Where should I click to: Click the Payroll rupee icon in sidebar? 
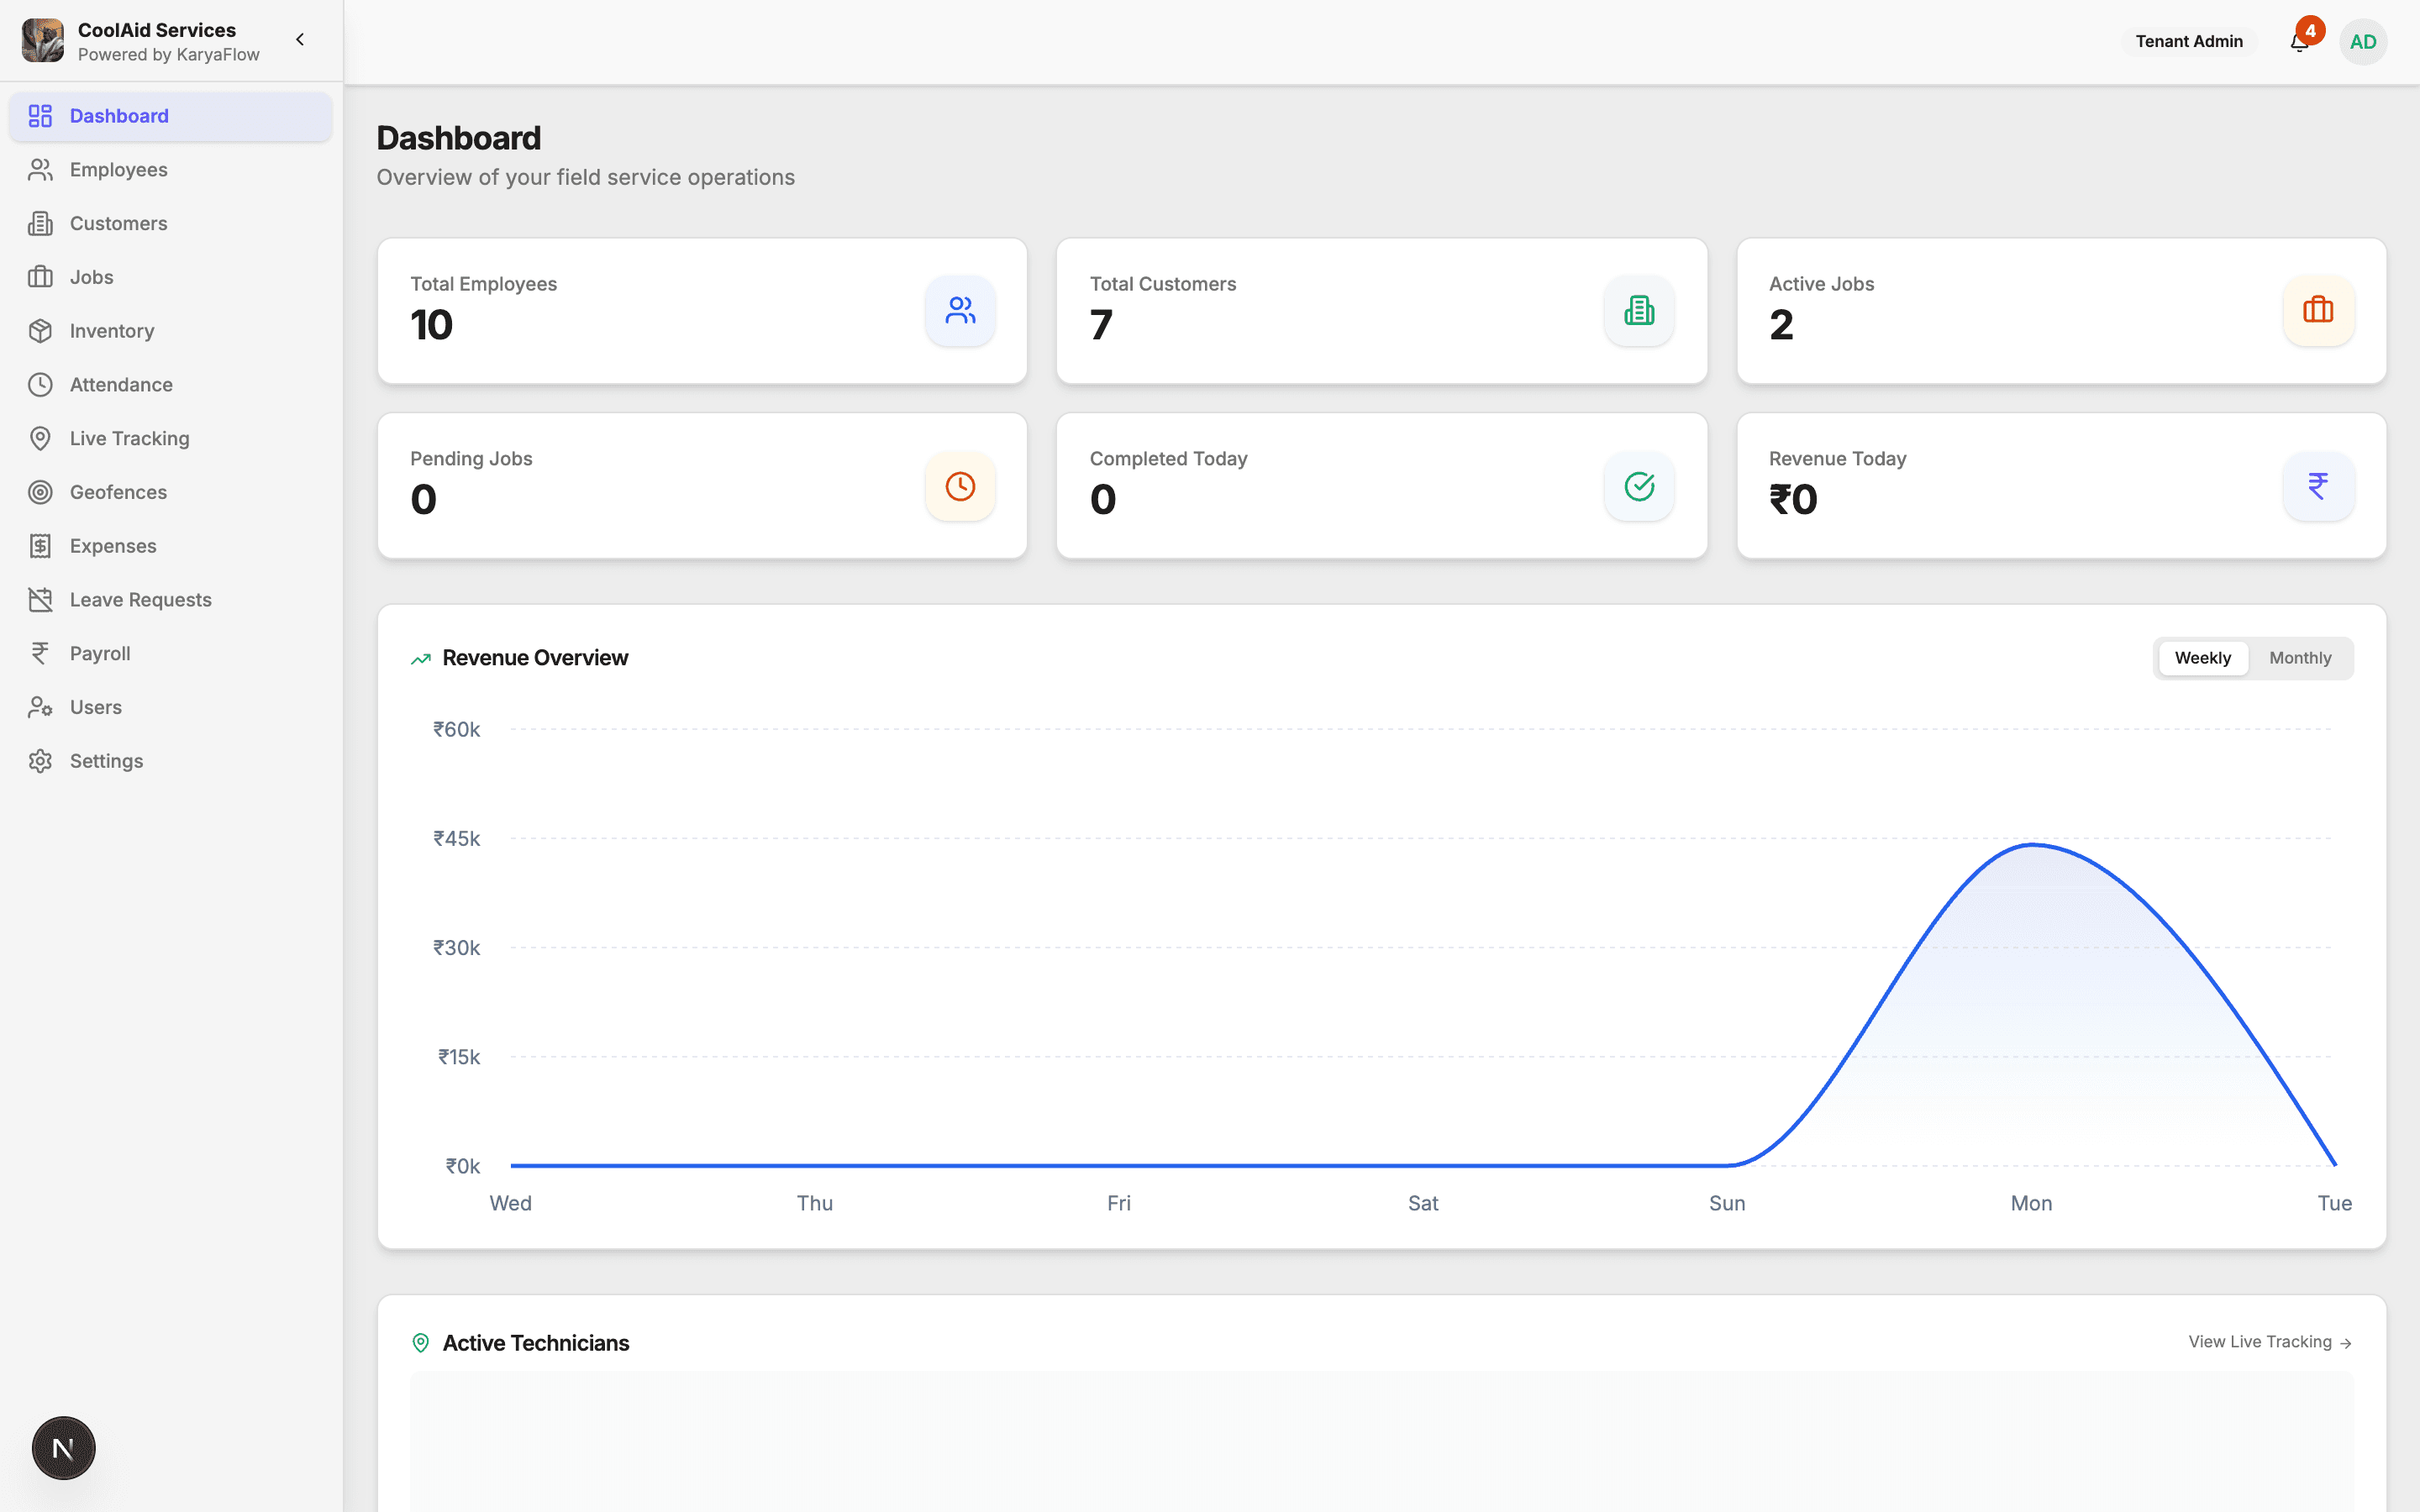coord(40,653)
